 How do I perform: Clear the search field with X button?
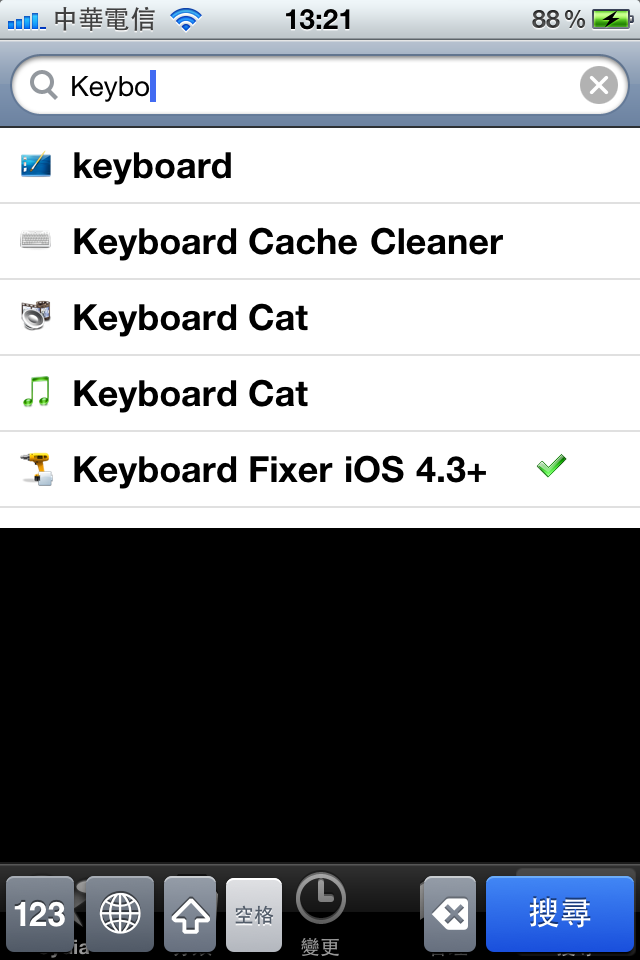(598, 85)
